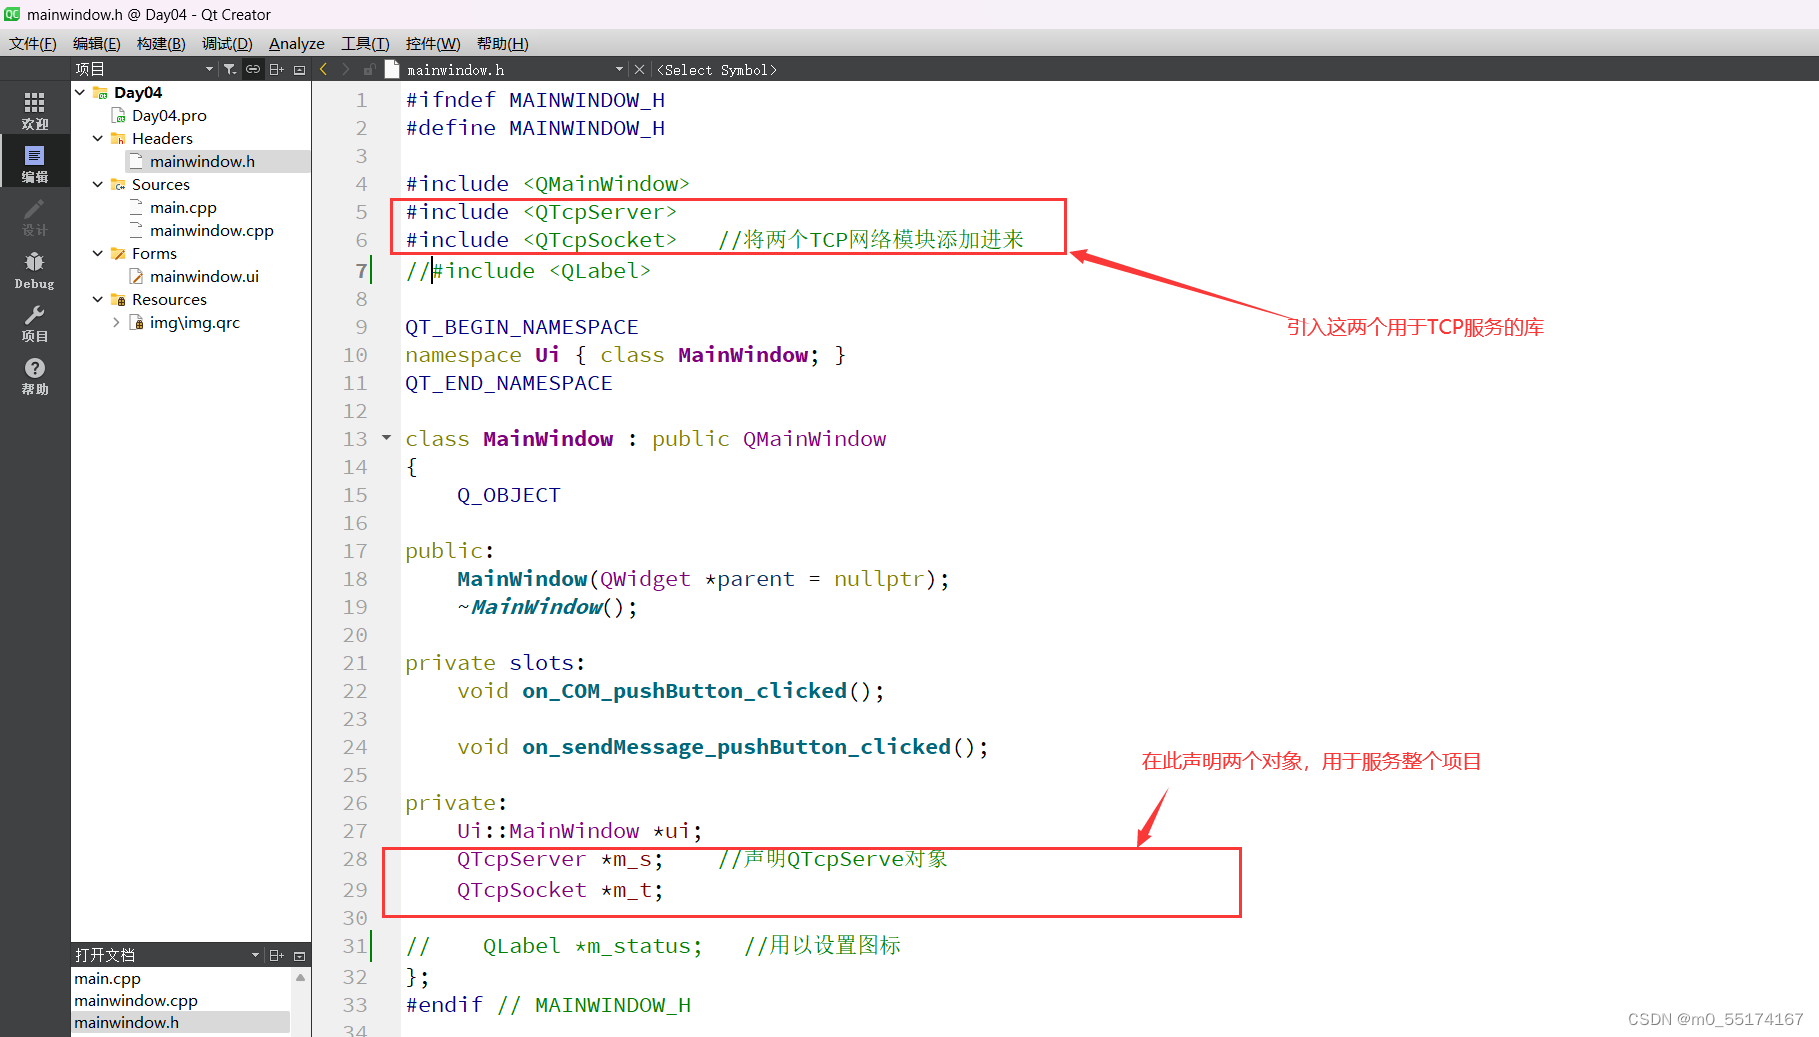Fold the MainWindow class at line 13

[386, 438]
